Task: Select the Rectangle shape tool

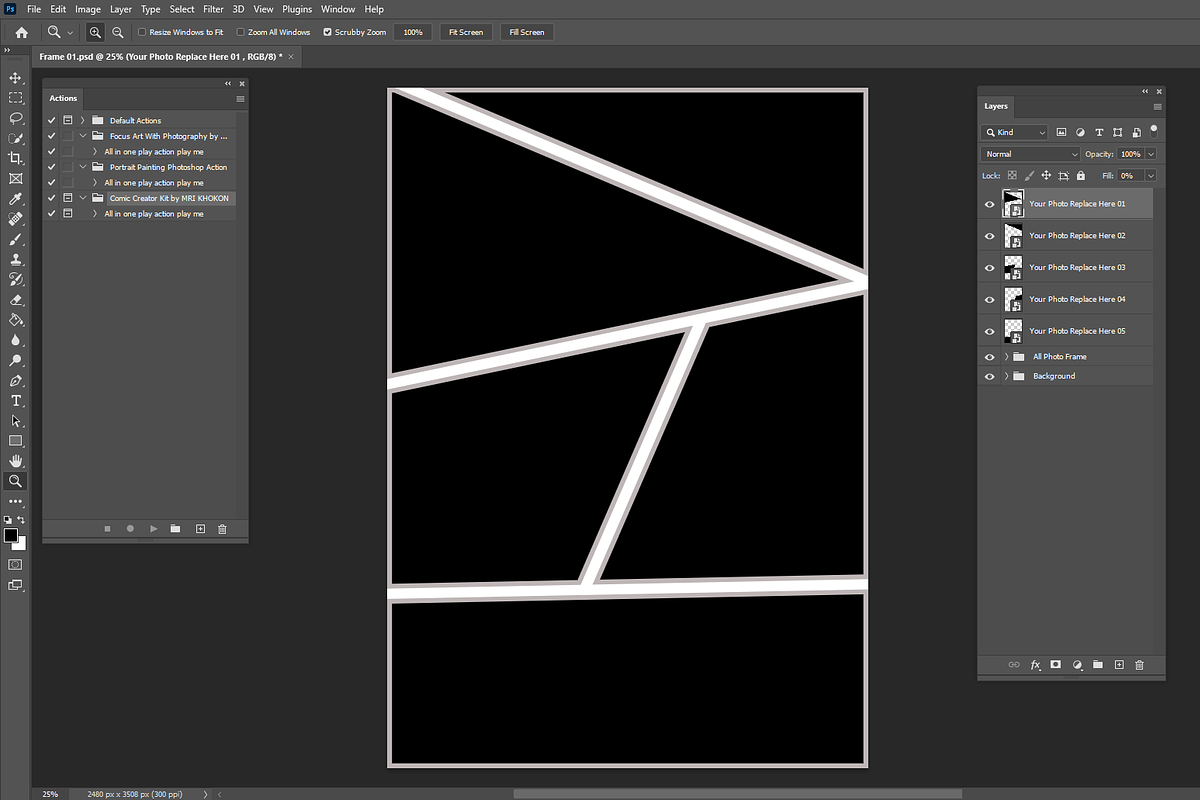Action: [15, 441]
